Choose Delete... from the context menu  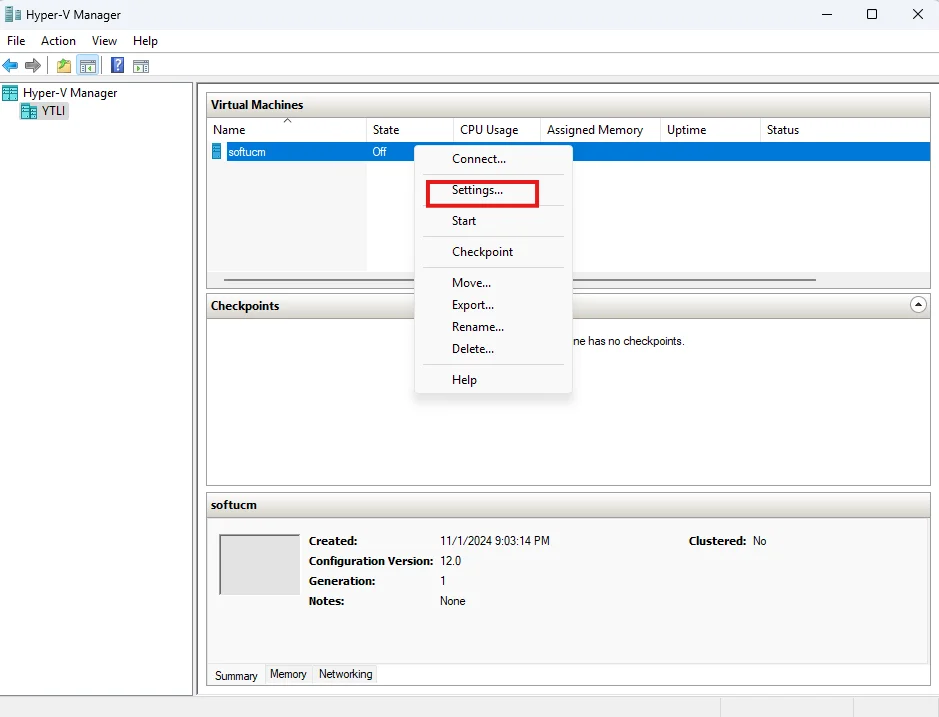pos(493,349)
